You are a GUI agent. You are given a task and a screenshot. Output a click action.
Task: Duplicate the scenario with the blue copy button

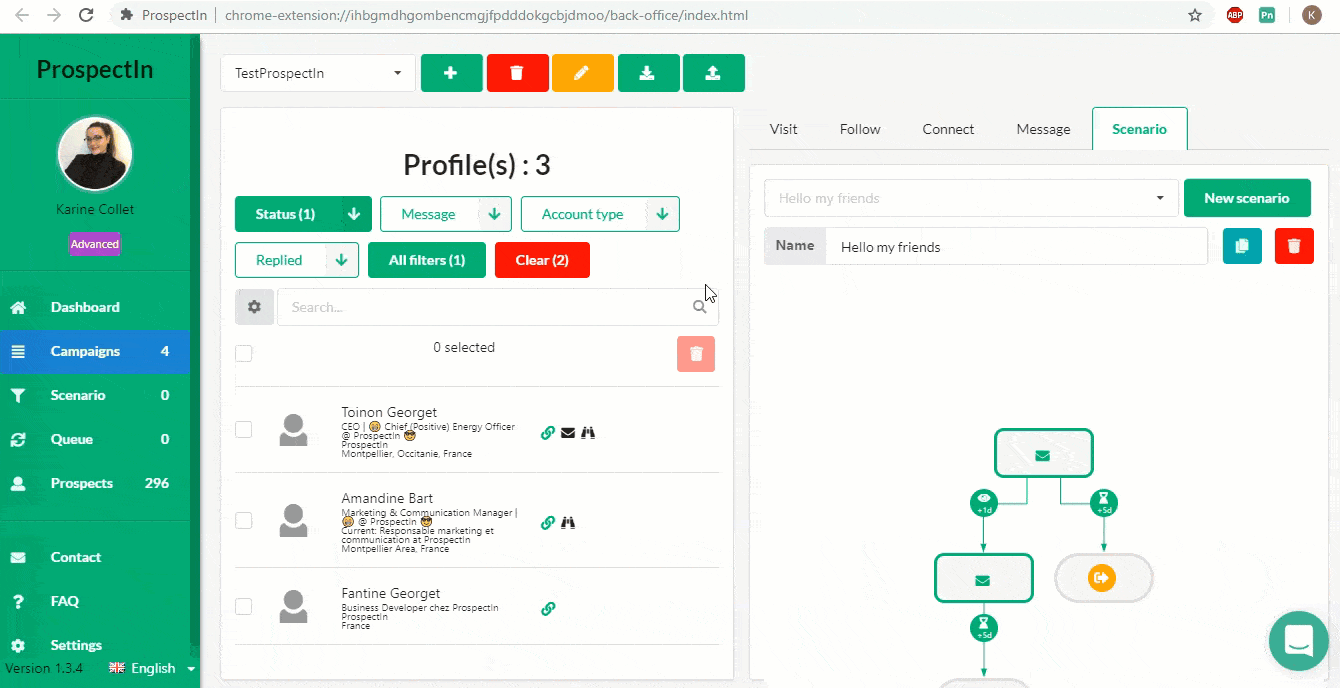[1242, 246]
